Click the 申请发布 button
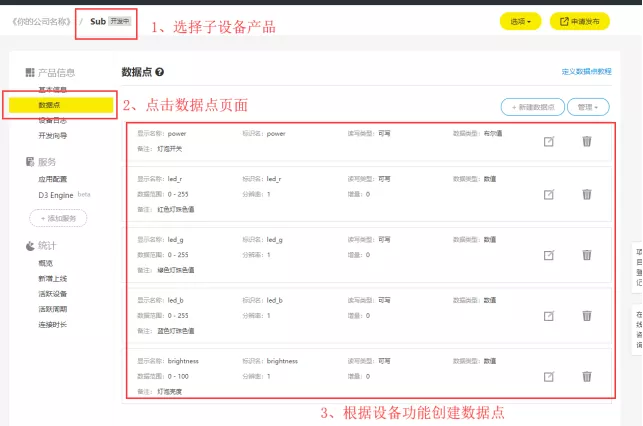643x426 pixels. 579,21
